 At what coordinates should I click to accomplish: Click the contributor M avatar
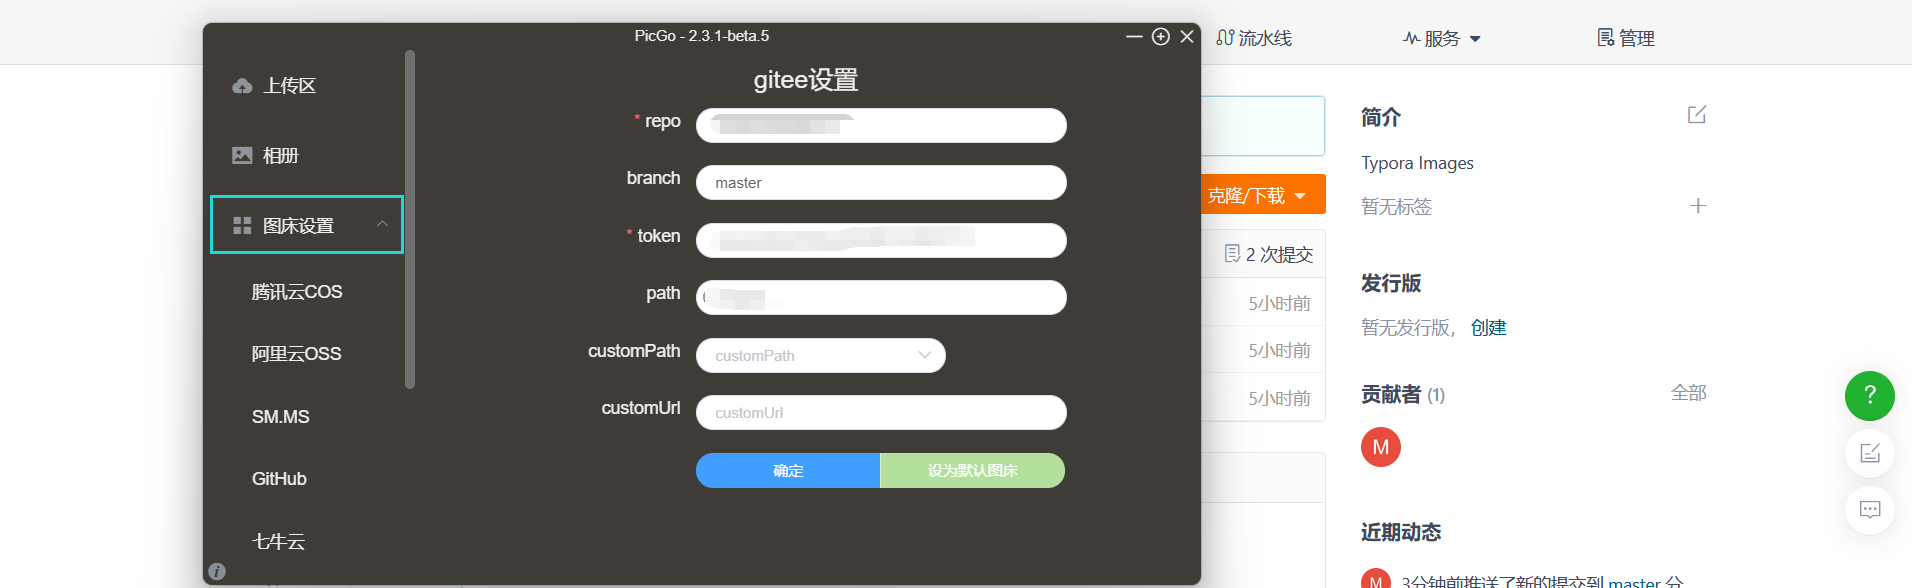[x=1381, y=447]
